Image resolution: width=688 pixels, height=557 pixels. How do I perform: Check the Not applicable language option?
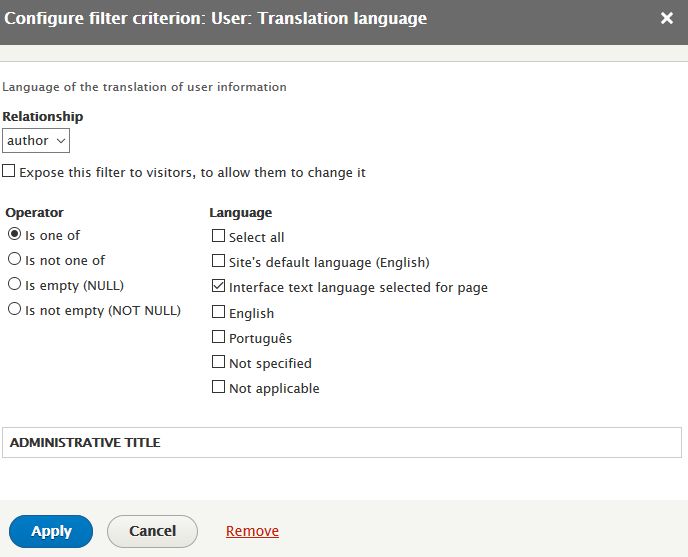point(218,387)
